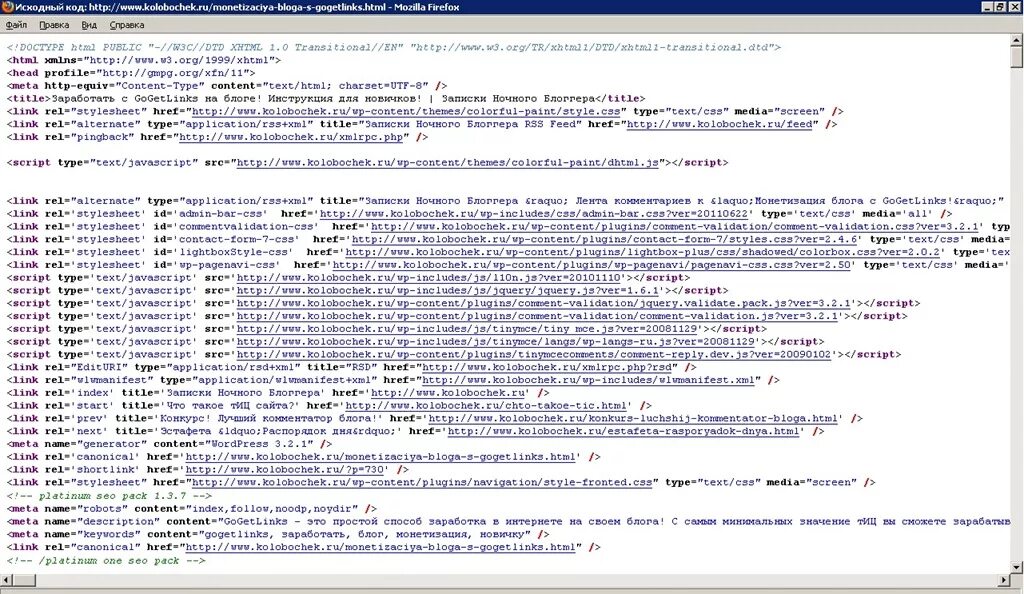1024x594 pixels.
Task: Open the wlwmanifest.xml link
Action: (x=588, y=380)
